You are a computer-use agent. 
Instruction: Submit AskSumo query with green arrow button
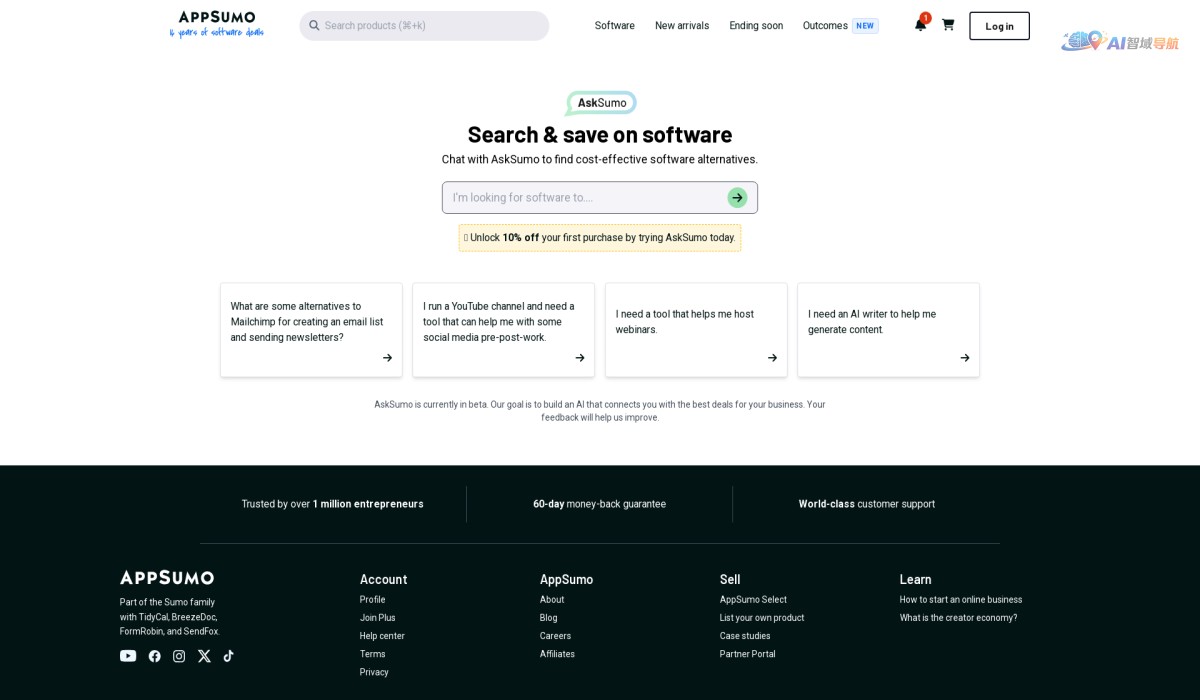tap(737, 198)
